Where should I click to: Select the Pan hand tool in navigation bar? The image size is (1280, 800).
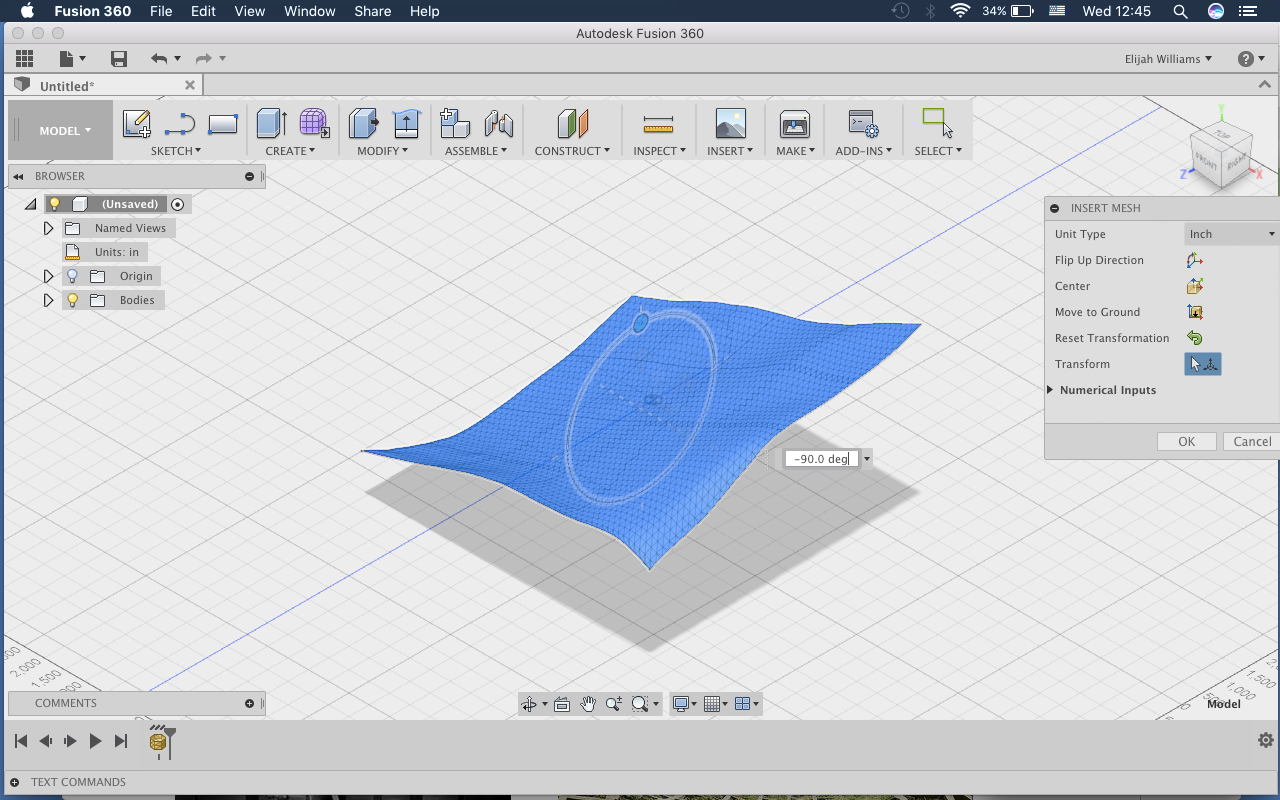coord(588,703)
